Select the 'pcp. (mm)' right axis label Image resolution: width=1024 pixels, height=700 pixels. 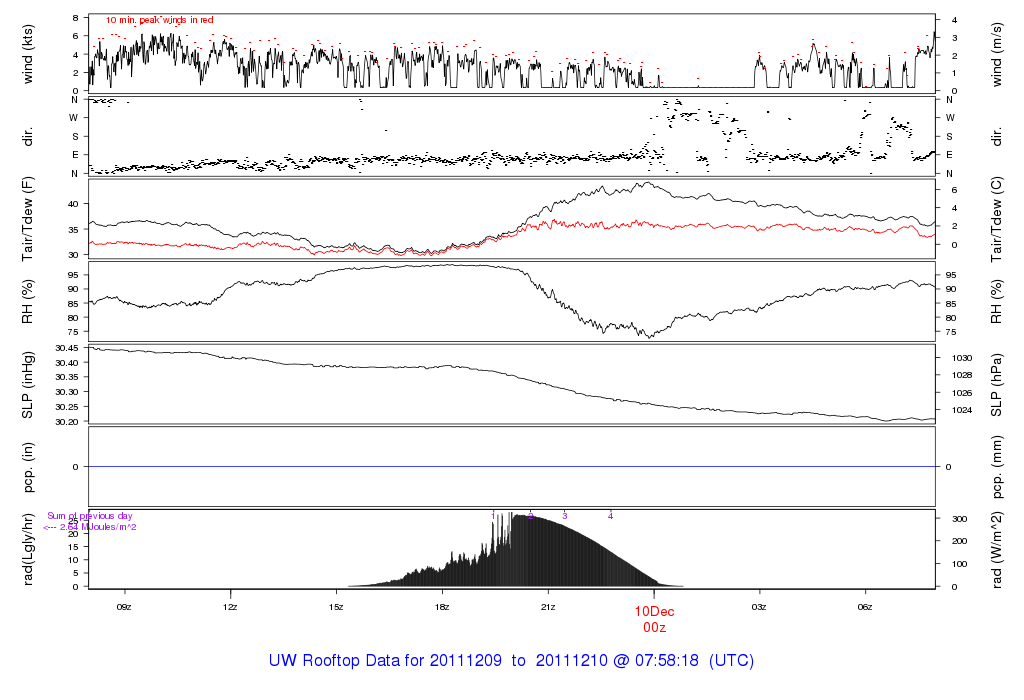pos(998,467)
